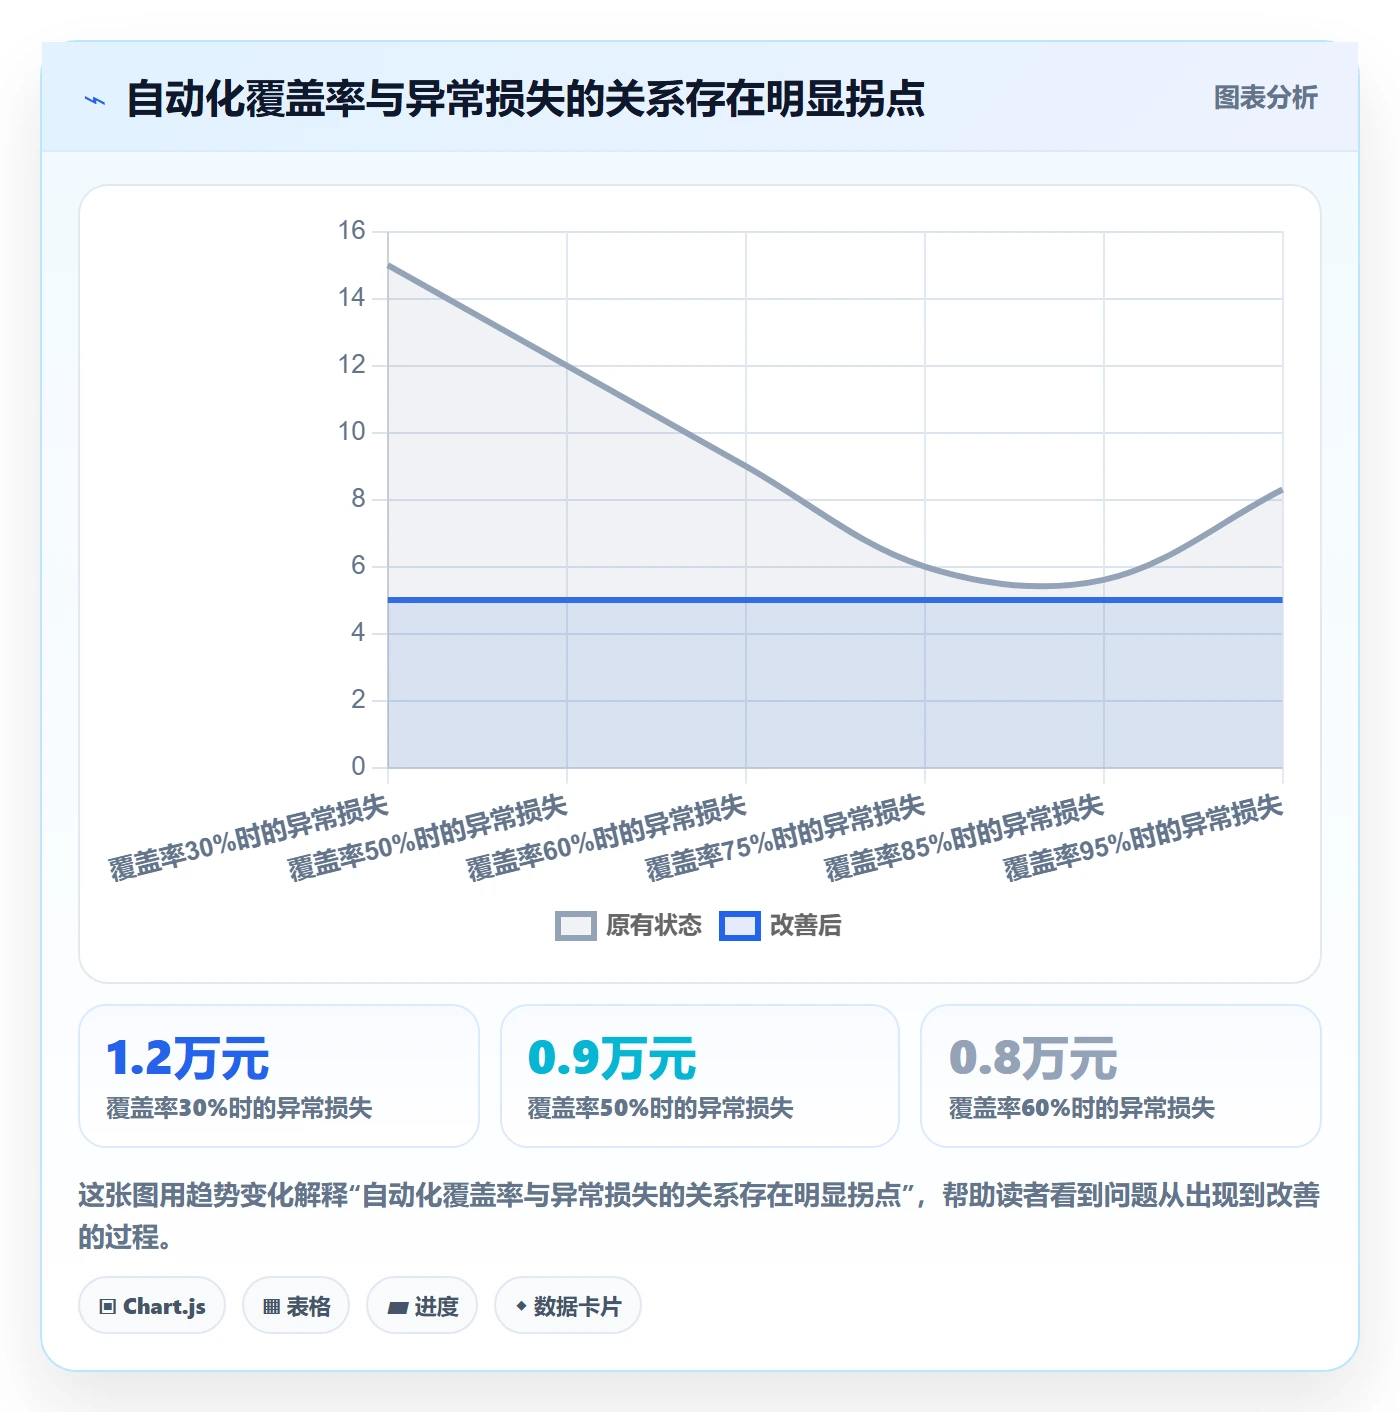Click the card caption 覆盖率30%时的异常损失

239,1108
